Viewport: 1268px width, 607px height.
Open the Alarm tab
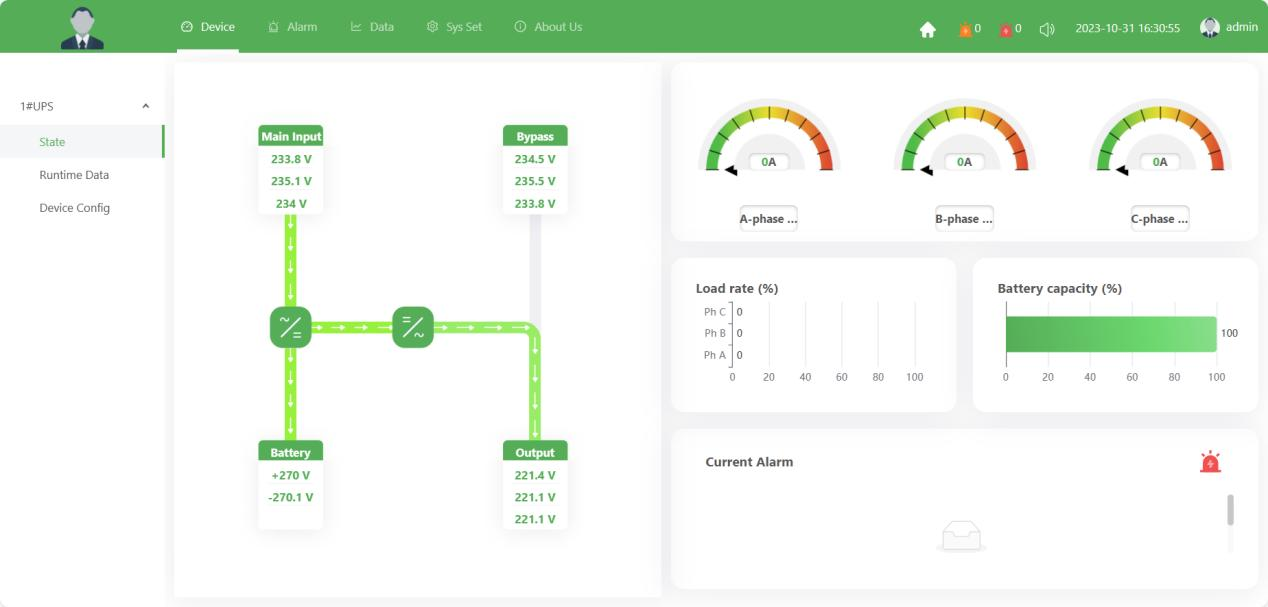[293, 27]
